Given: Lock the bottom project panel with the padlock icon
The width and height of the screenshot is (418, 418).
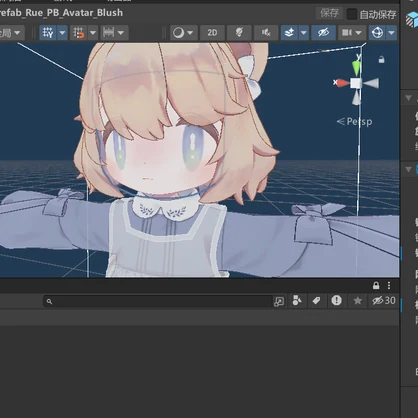Looking at the screenshot, I should (376, 285).
